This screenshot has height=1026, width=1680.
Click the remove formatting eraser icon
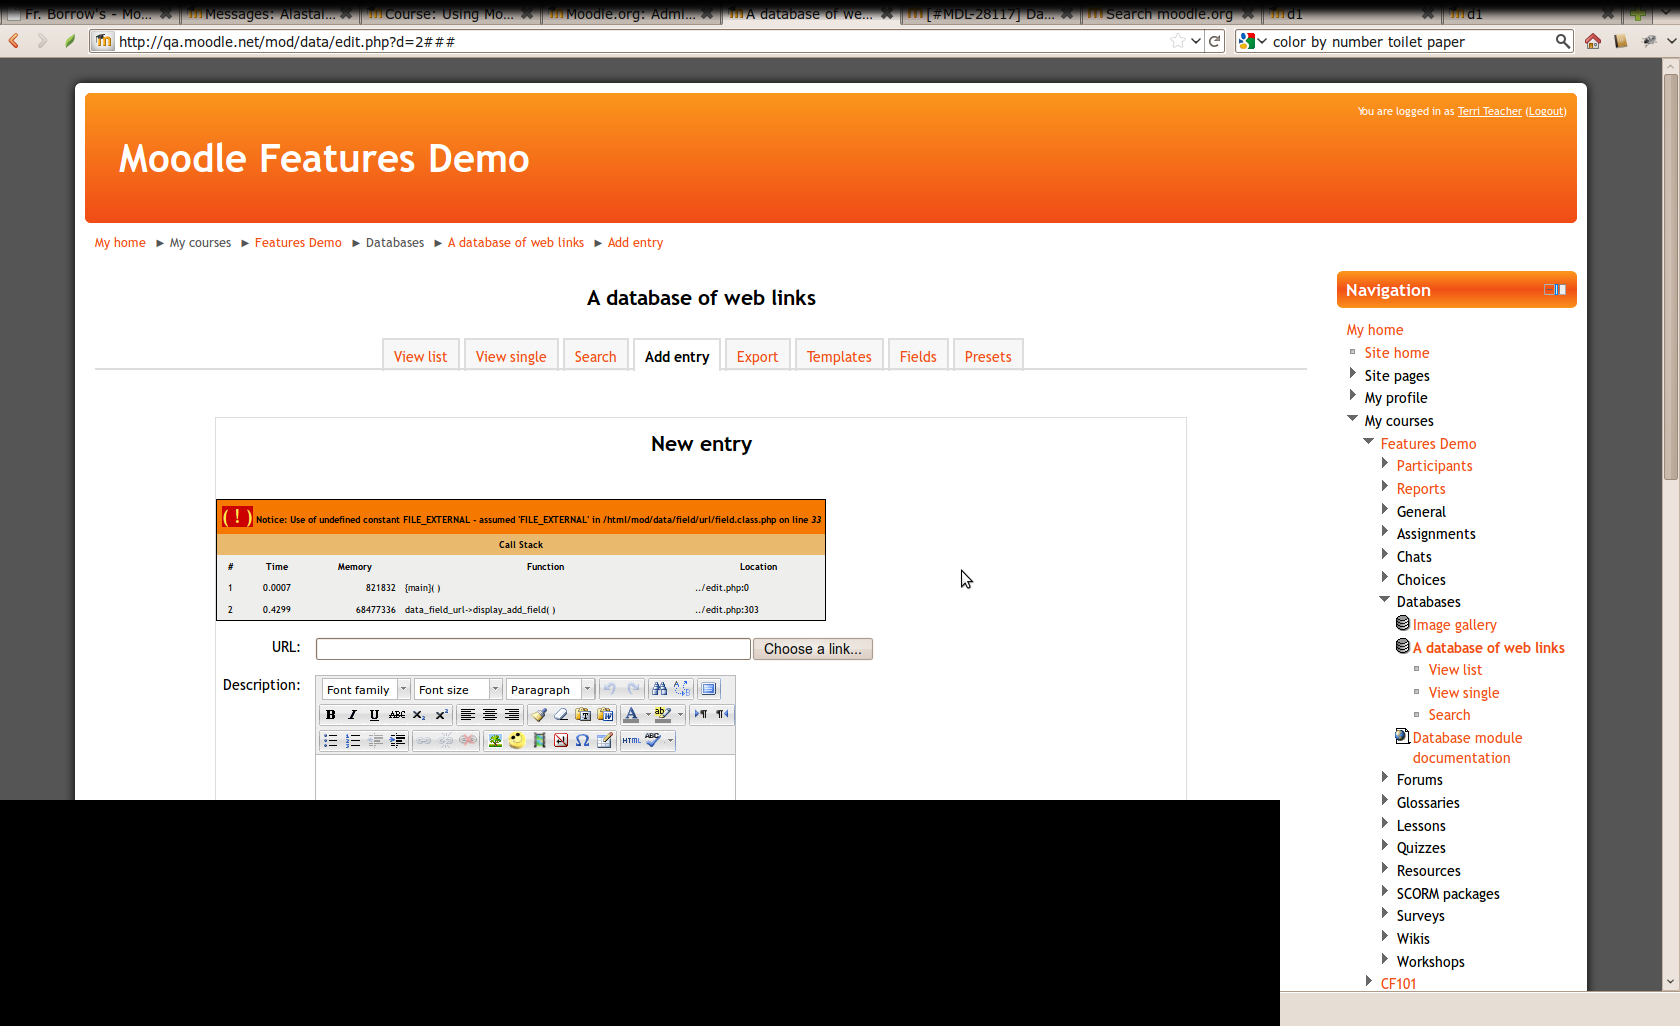click(x=561, y=714)
